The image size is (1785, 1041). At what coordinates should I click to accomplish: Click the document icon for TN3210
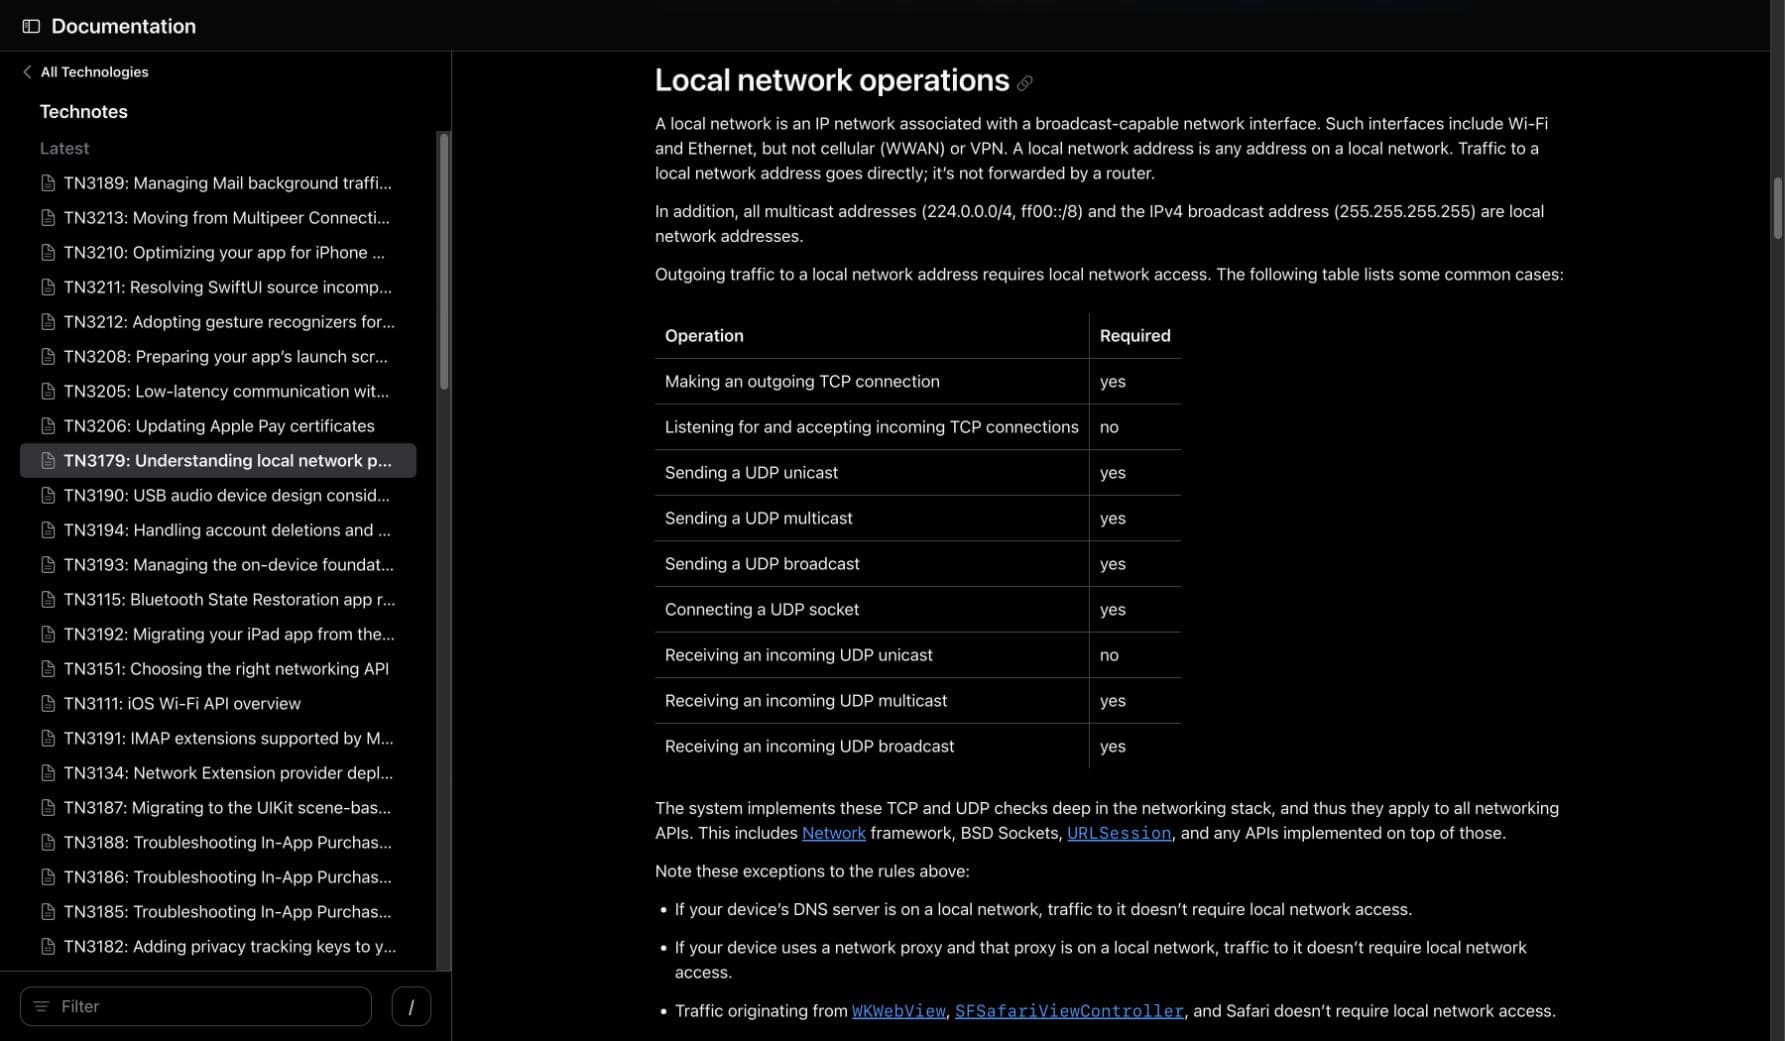tap(47, 253)
